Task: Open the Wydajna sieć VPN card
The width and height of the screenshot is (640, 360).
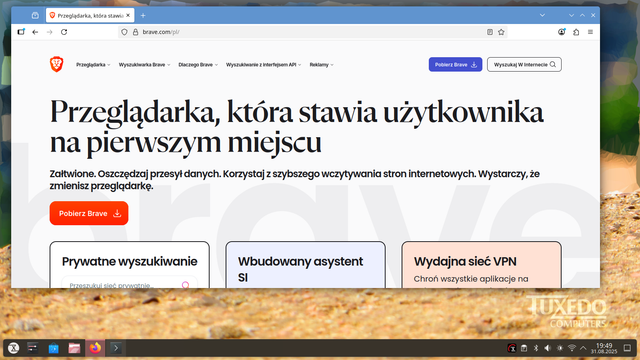Action: (x=481, y=264)
